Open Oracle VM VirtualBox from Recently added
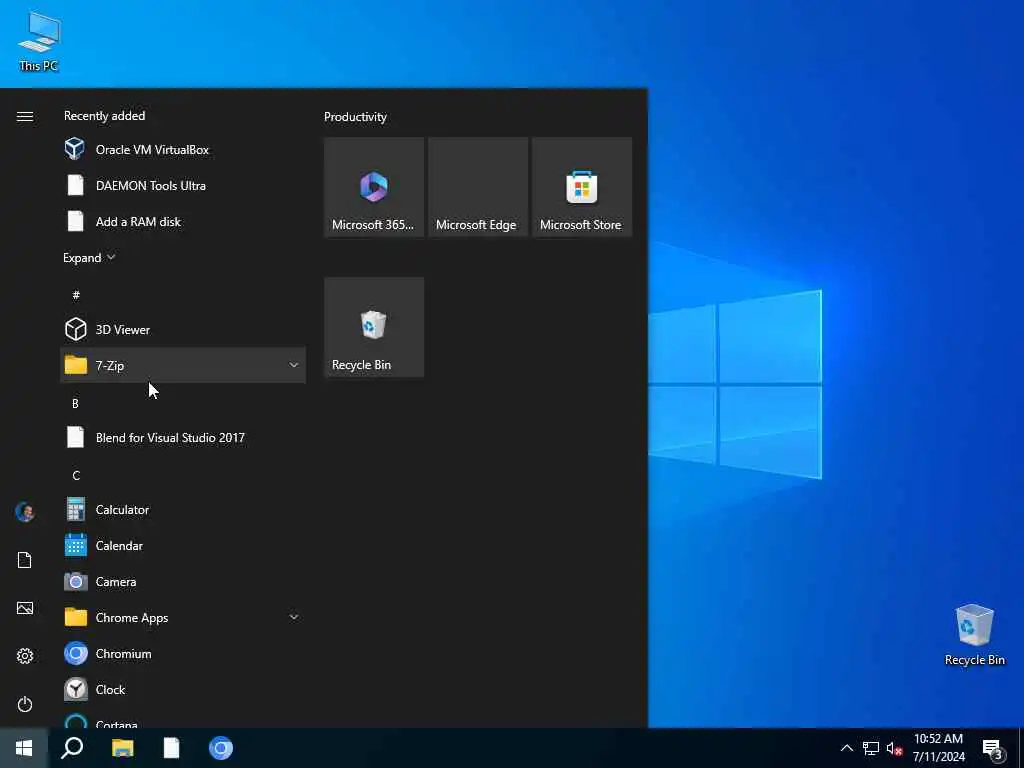1024x768 pixels. pos(183,150)
